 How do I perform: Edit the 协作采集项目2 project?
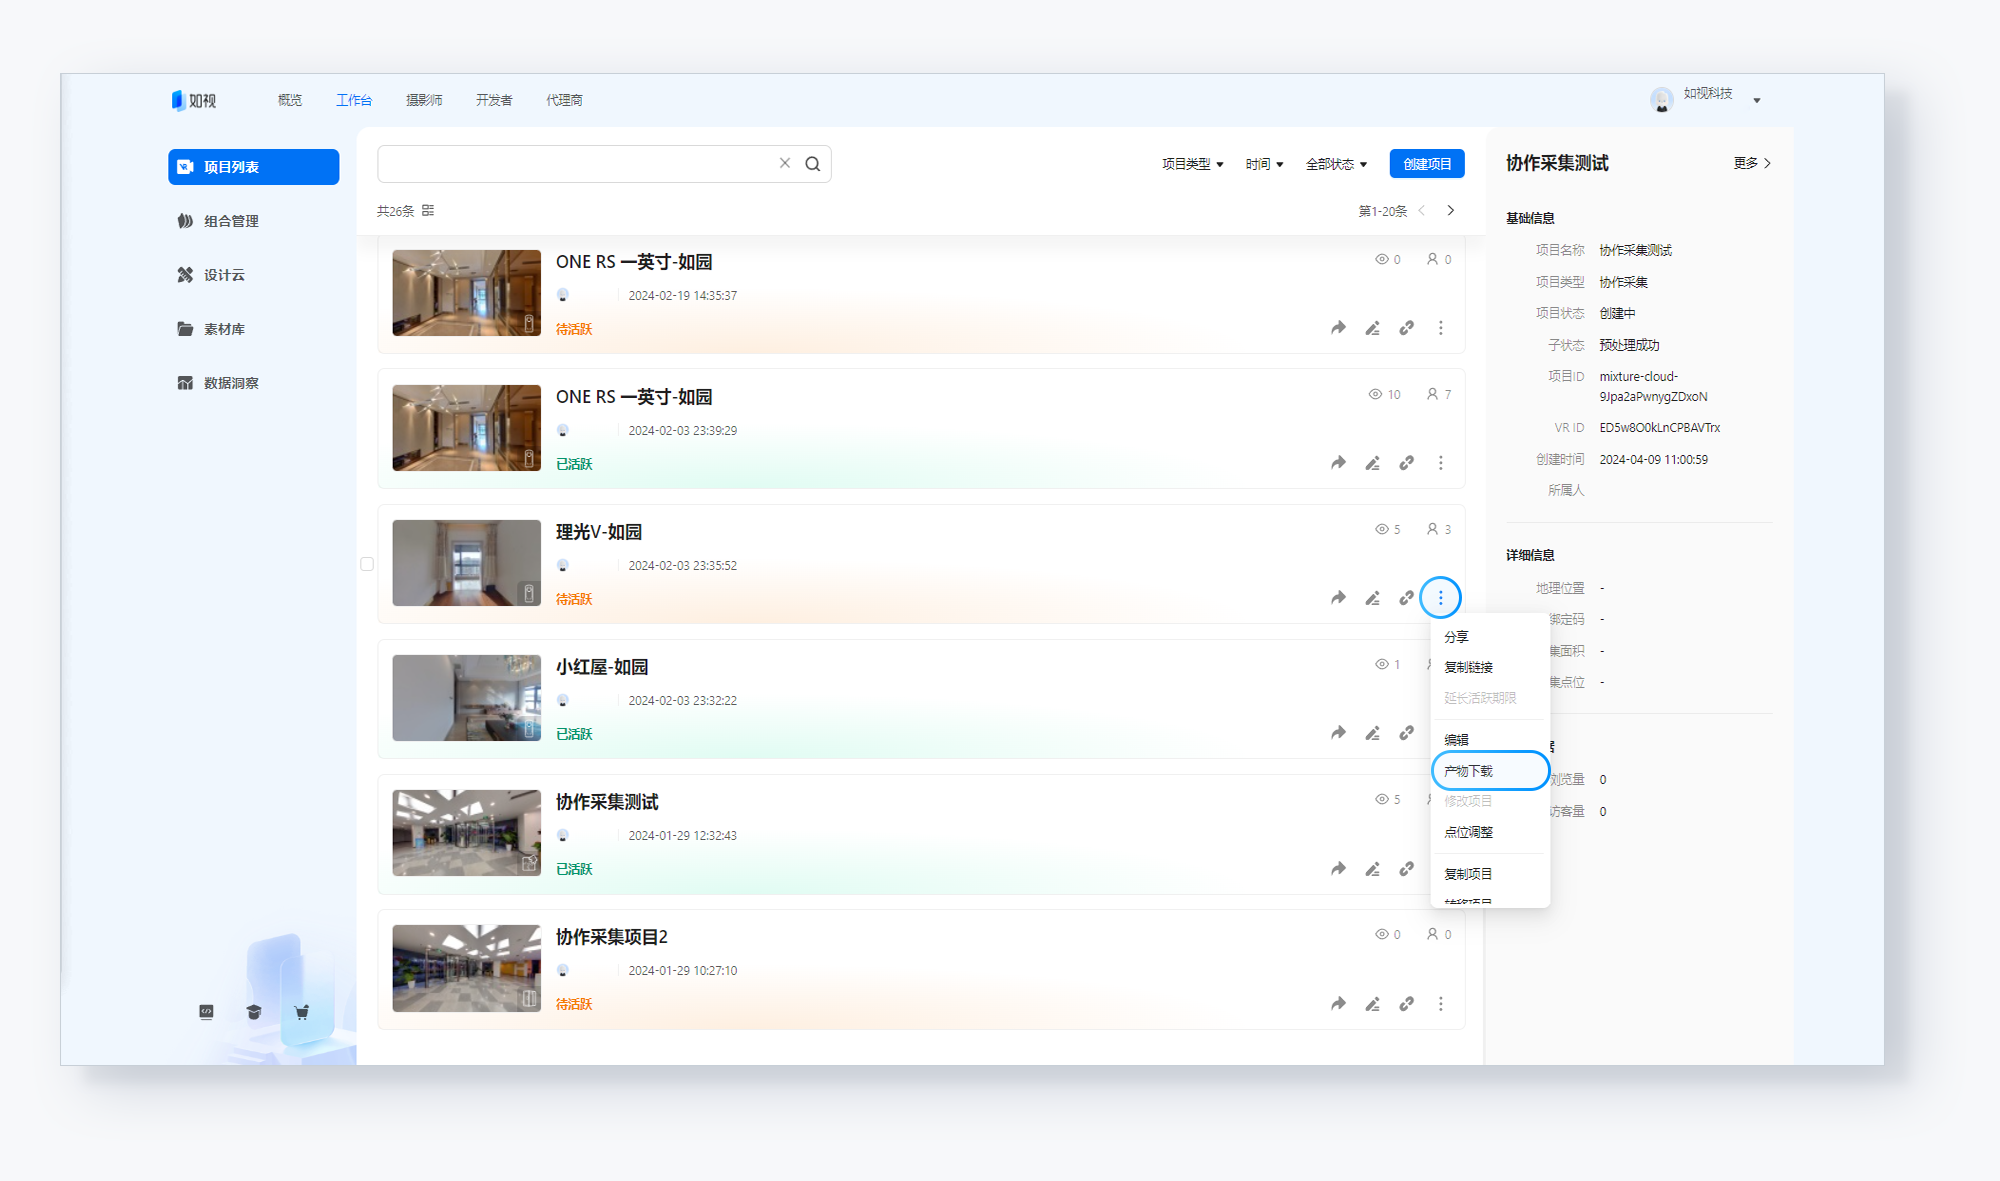1372,1004
